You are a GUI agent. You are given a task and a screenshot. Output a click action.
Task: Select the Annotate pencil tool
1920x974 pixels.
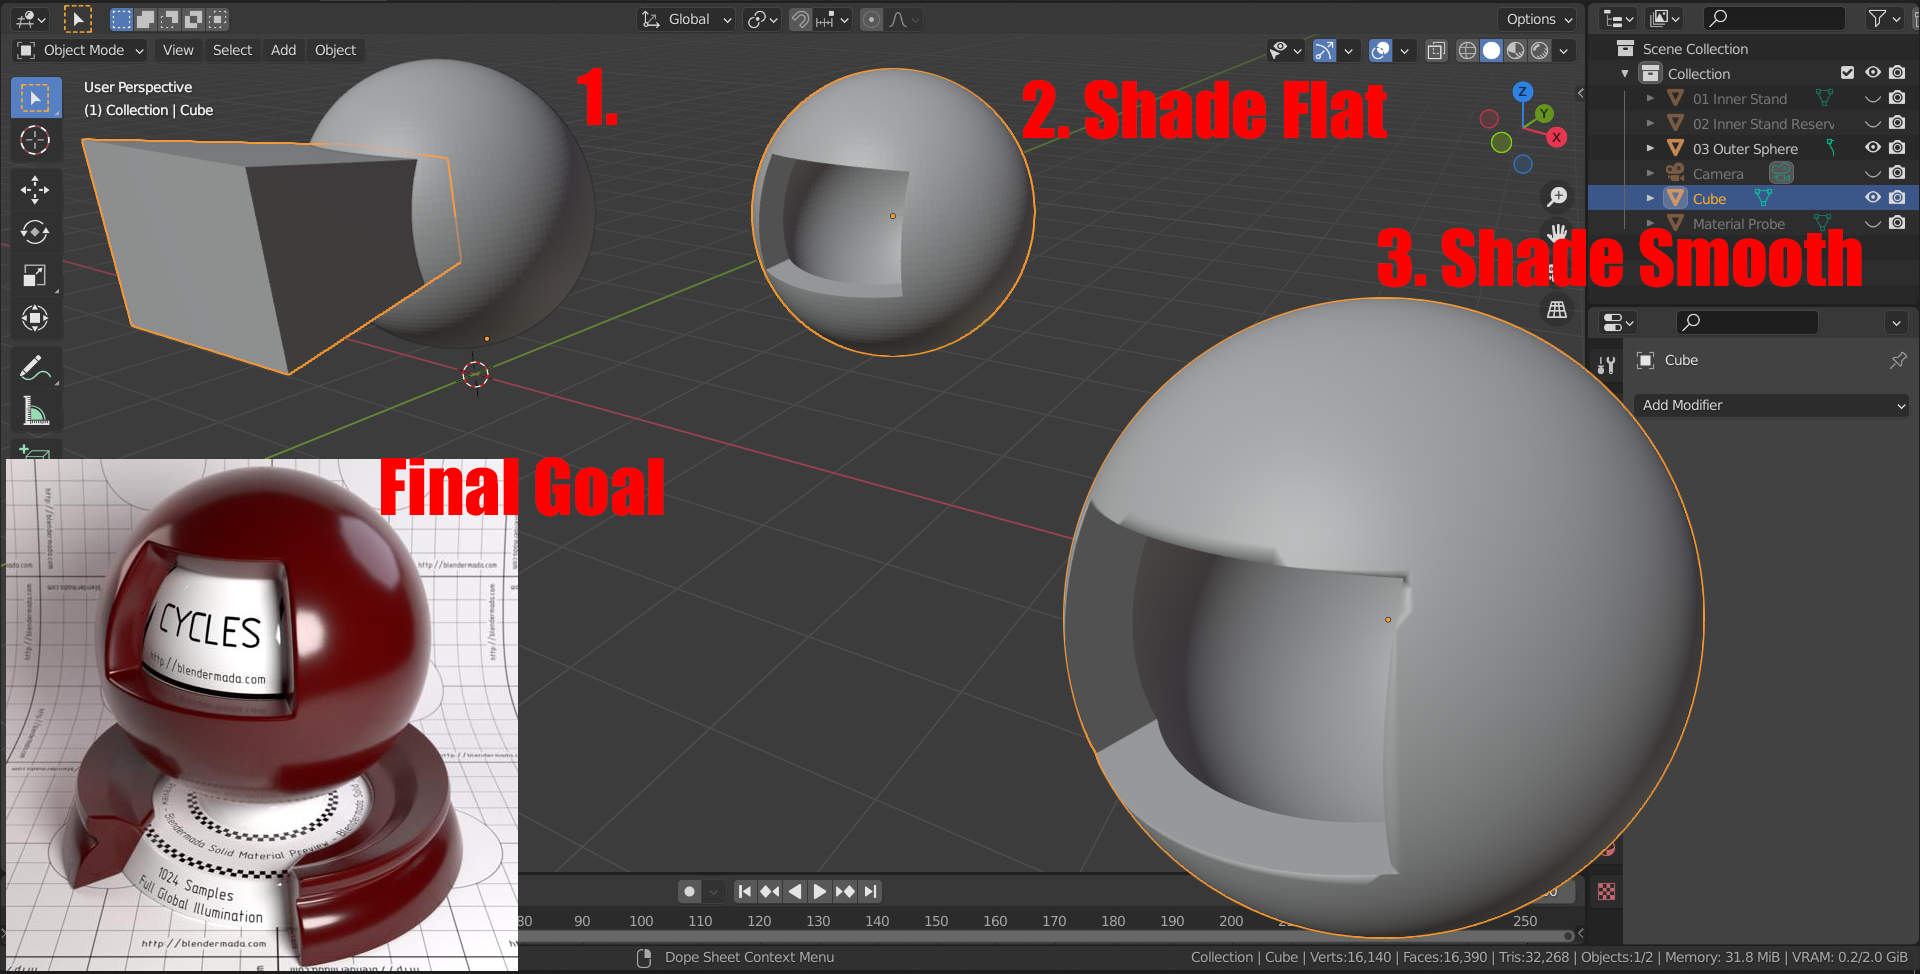(x=35, y=368)
